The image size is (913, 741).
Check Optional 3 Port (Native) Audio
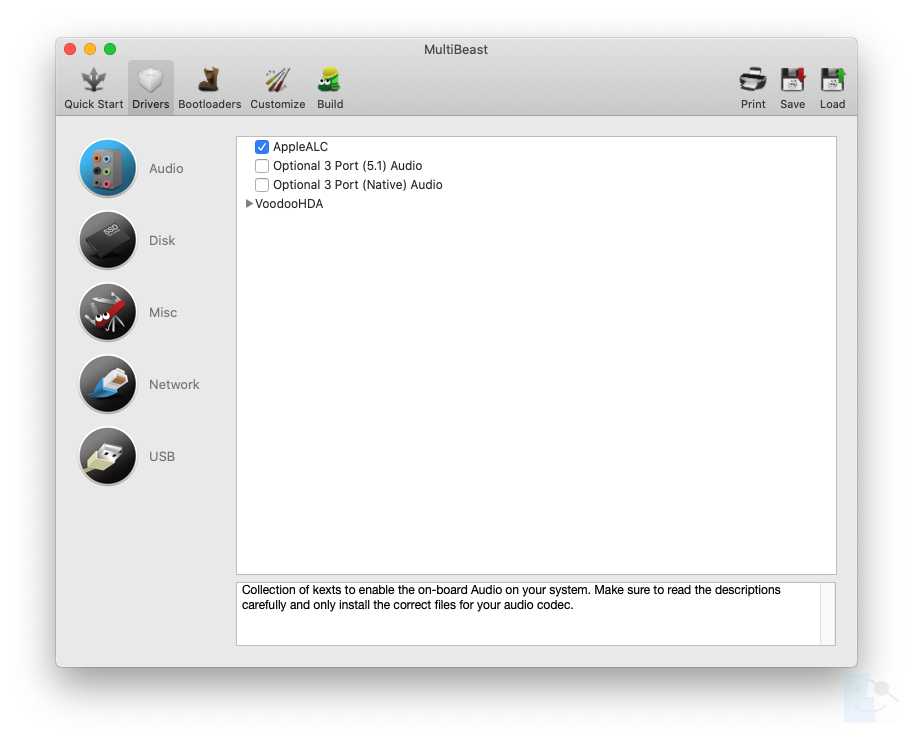(262, 185)
